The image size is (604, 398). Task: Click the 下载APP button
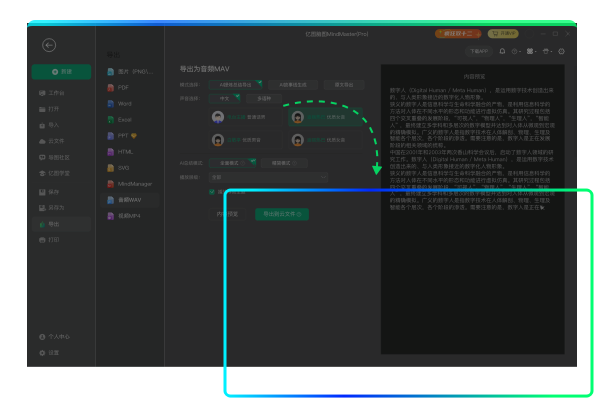coord(479,51)
